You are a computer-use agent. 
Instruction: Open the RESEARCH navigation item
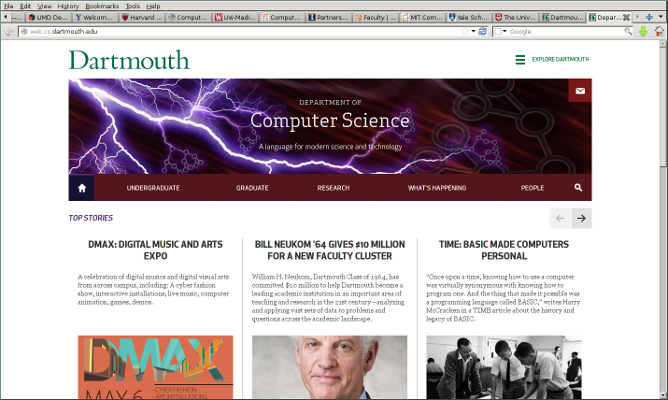333,188
